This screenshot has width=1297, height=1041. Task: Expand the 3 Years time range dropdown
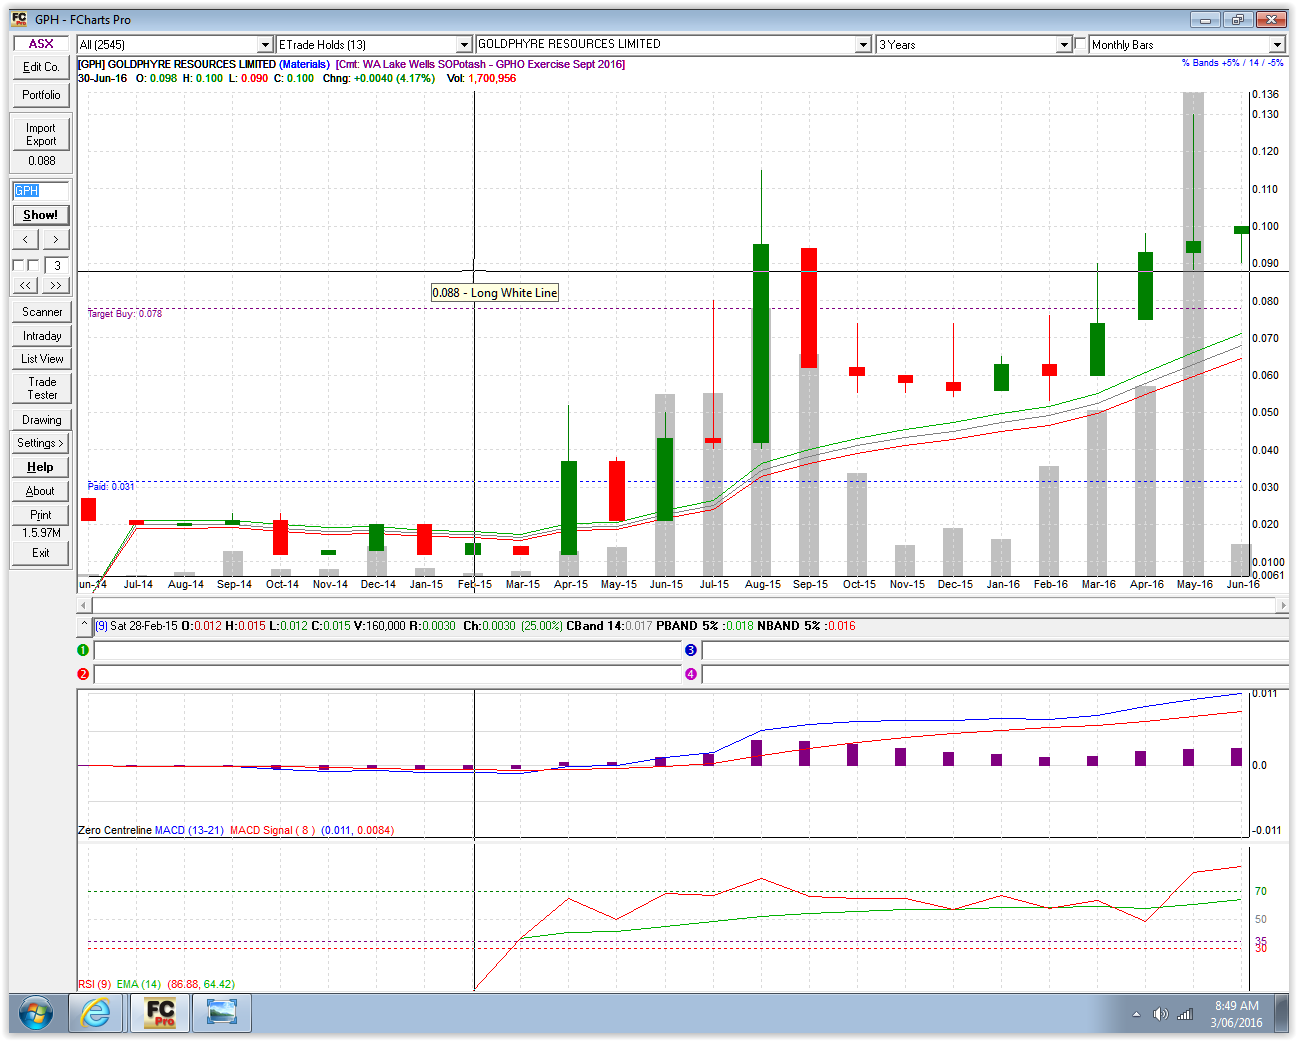(x=1064, y=45)
